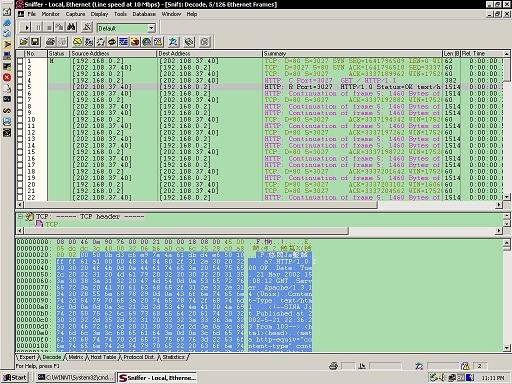Click the frame list vertical scroll down arrow
Viewport: 512px width, 384px height.
507,197
